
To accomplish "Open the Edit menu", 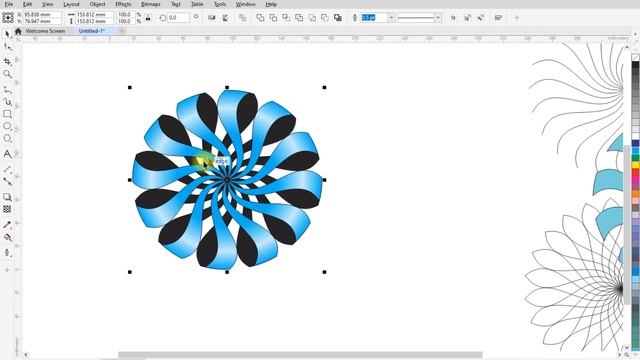I will (x=27, y=4).
